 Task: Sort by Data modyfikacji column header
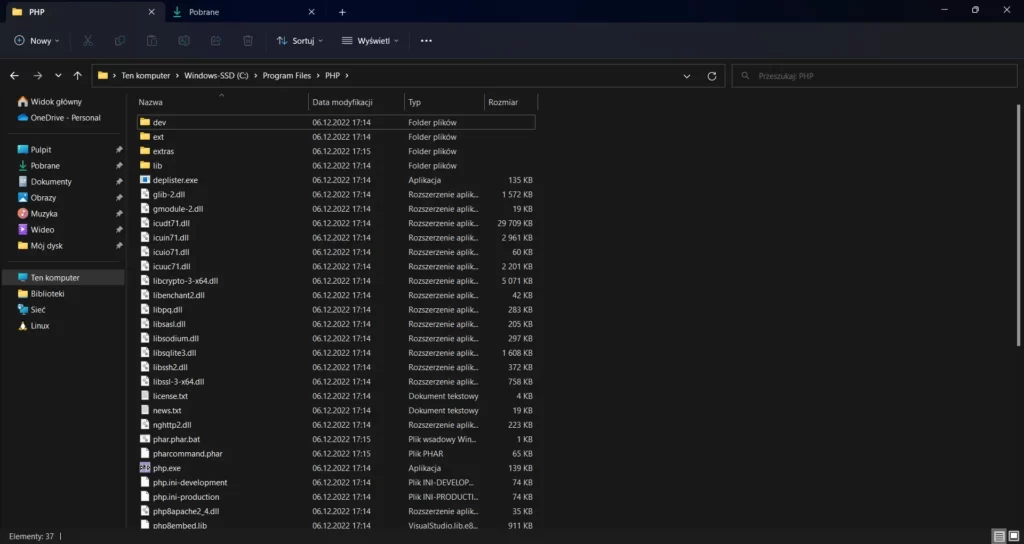pos(357,103)
